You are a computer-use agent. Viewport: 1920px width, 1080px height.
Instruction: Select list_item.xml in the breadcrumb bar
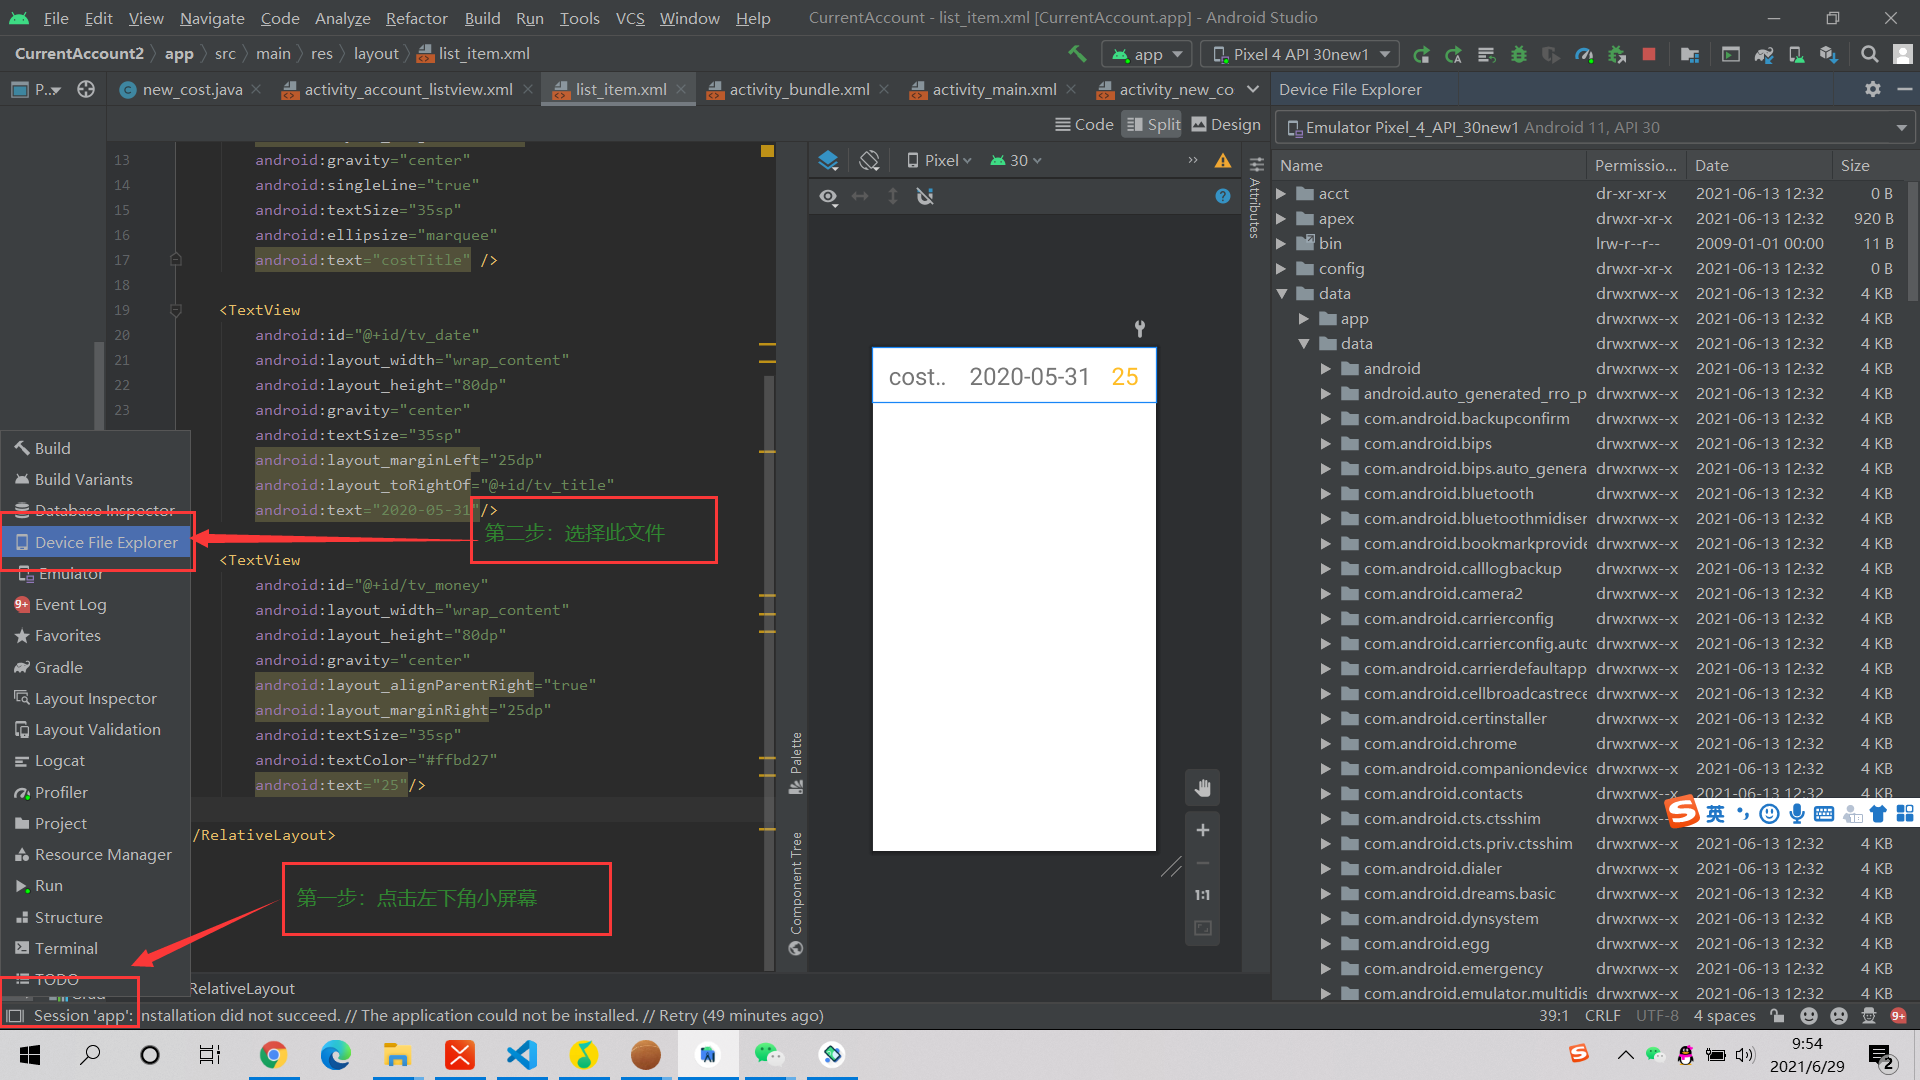[x=482, y=53]
